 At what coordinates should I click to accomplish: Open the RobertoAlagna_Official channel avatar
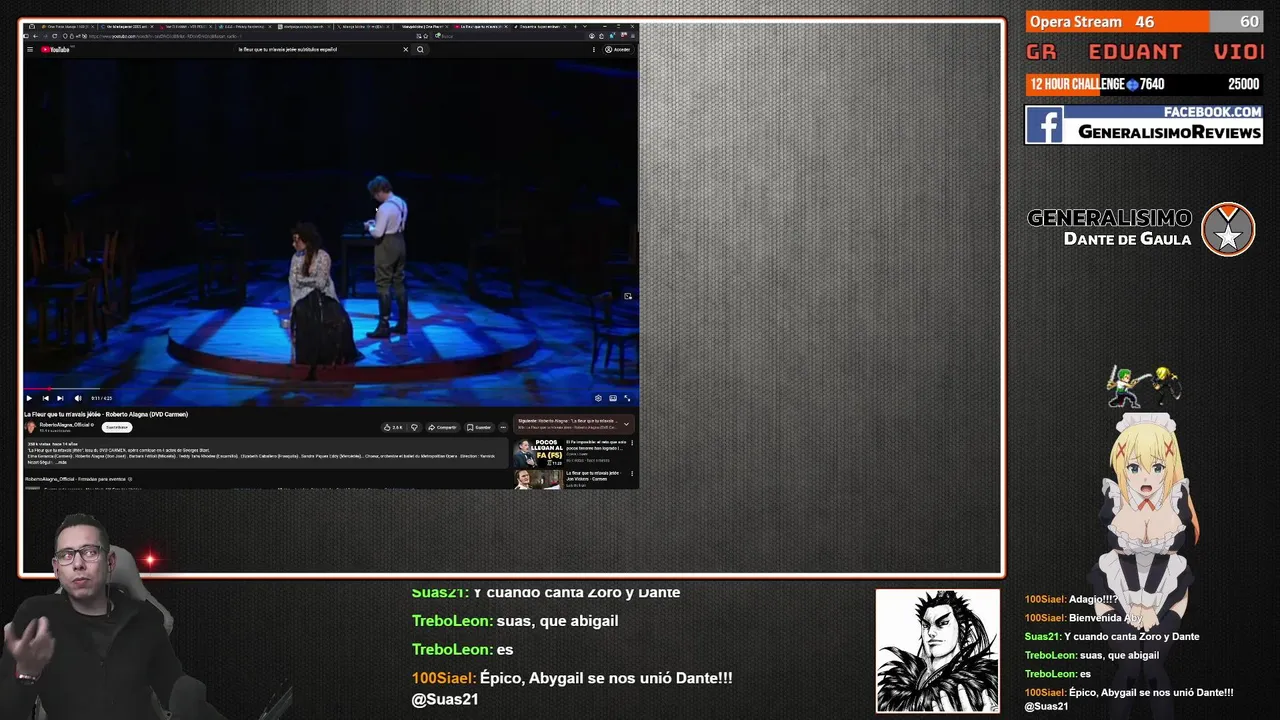click(30, 427)
